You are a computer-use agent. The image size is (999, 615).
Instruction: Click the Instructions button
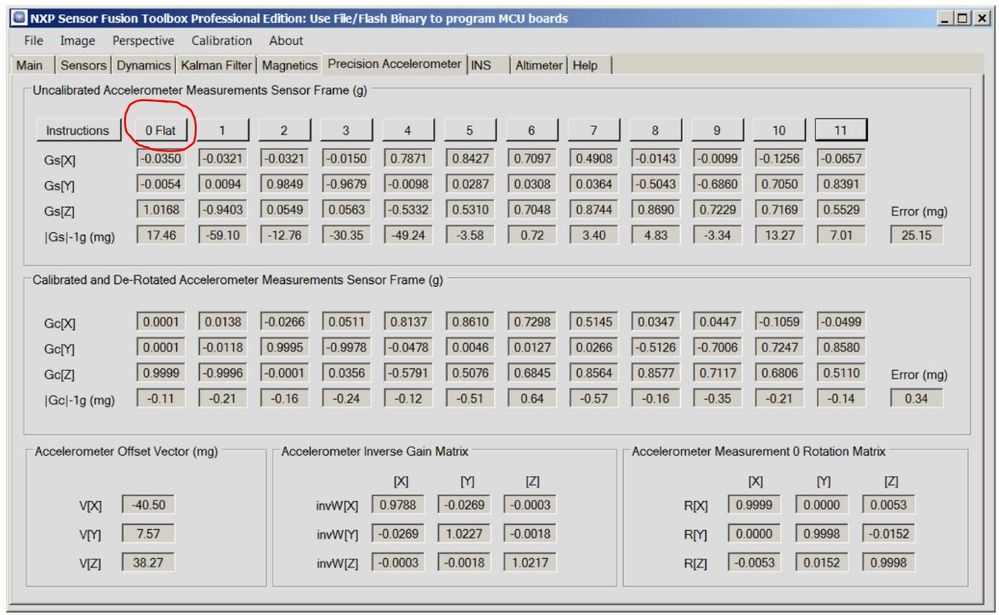click(78, 130)
